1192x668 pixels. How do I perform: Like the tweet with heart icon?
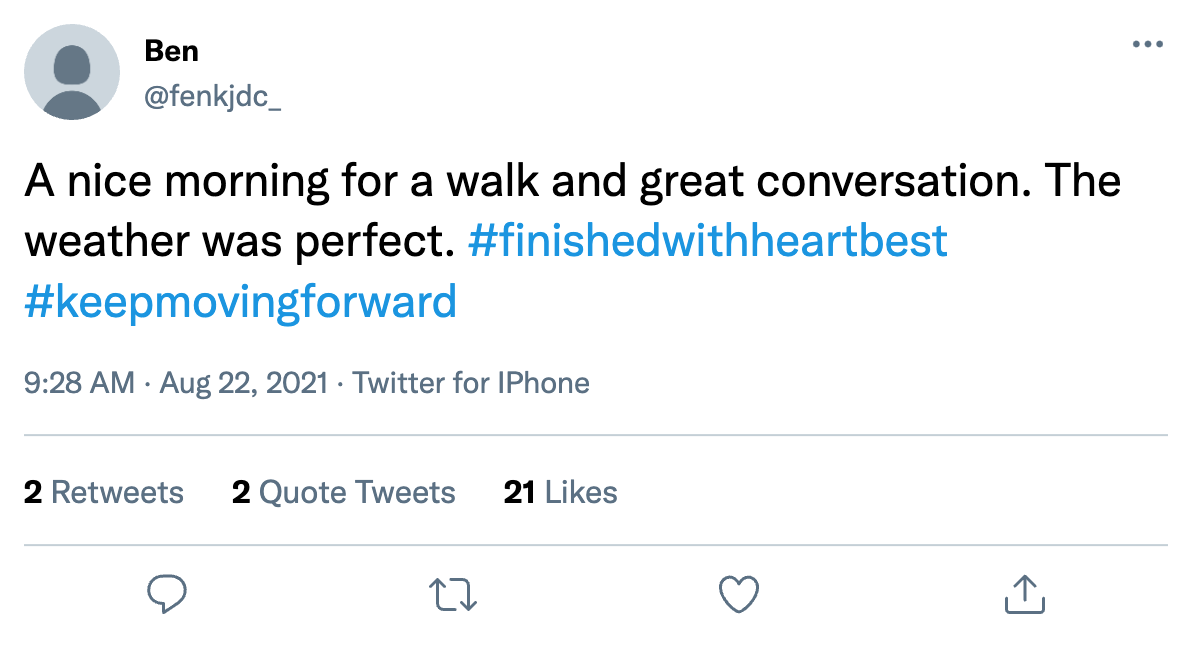pos(739,594)
